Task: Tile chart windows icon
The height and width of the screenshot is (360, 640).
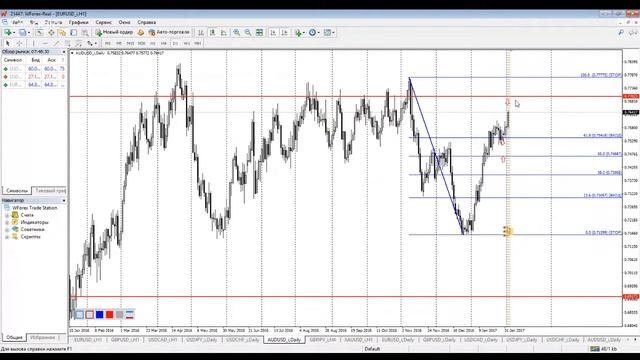Action: pos(259,32)
